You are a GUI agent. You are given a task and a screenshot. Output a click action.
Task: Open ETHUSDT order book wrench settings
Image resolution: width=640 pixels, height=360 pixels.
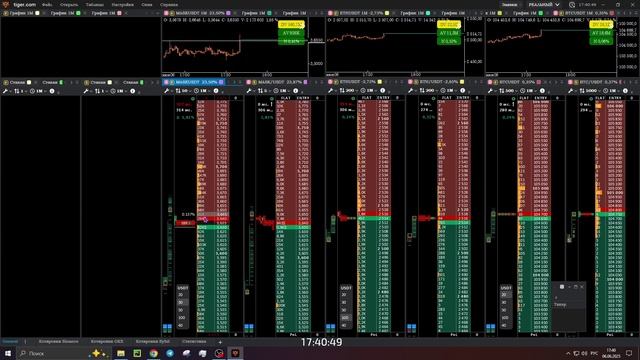pos(330,91)
